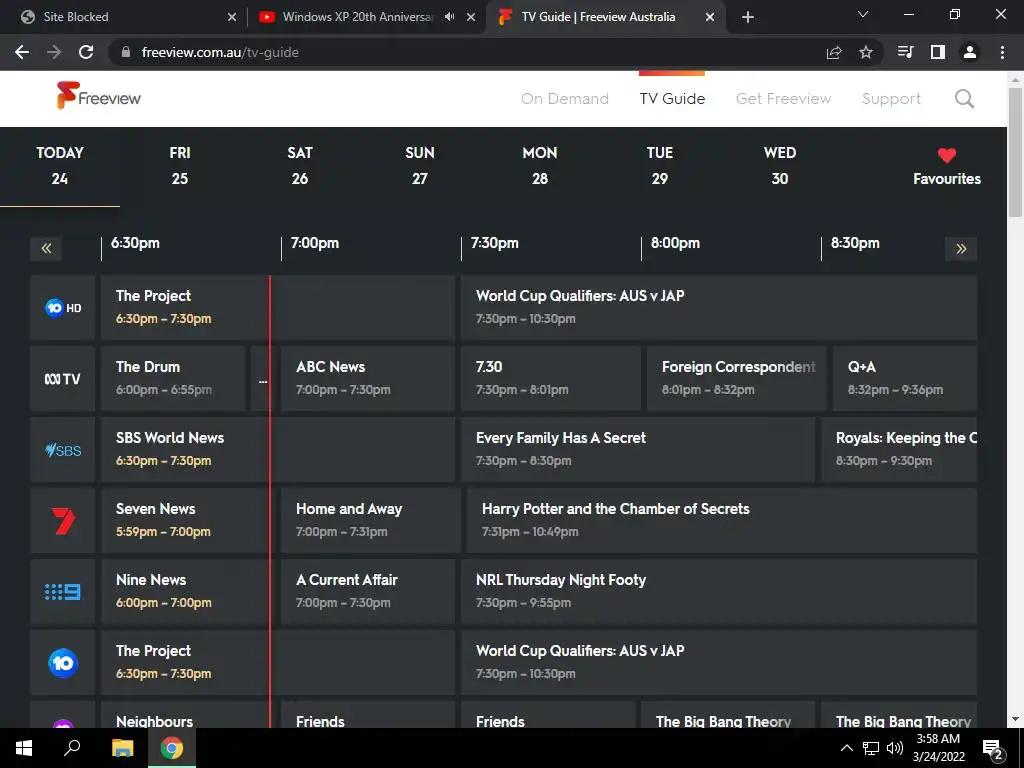Open notification center in taskbar

click(993, 749)
